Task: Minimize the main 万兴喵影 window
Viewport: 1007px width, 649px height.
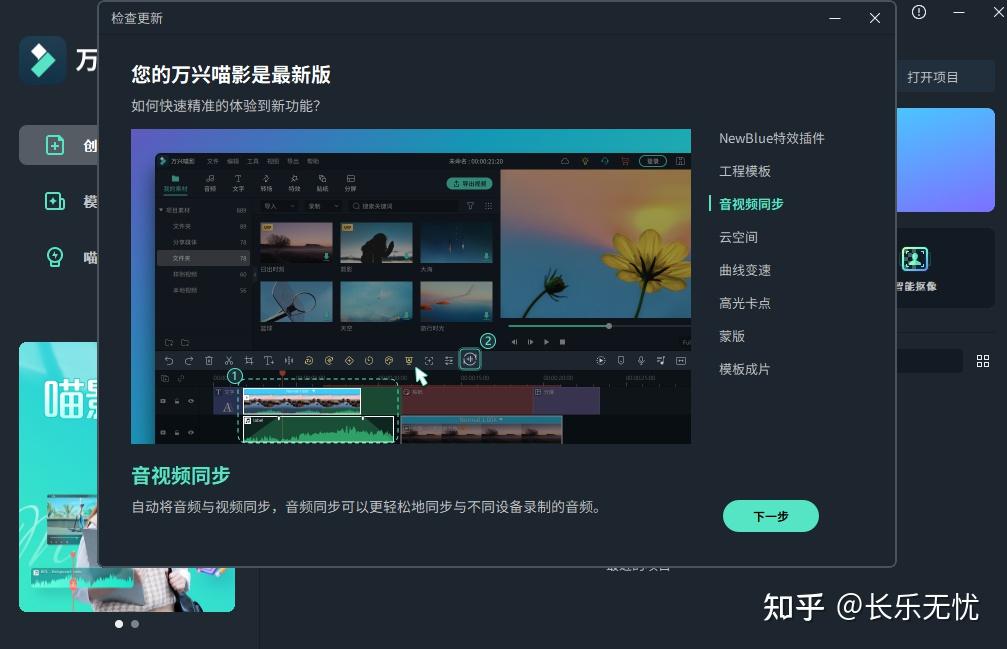Action: 959,12
